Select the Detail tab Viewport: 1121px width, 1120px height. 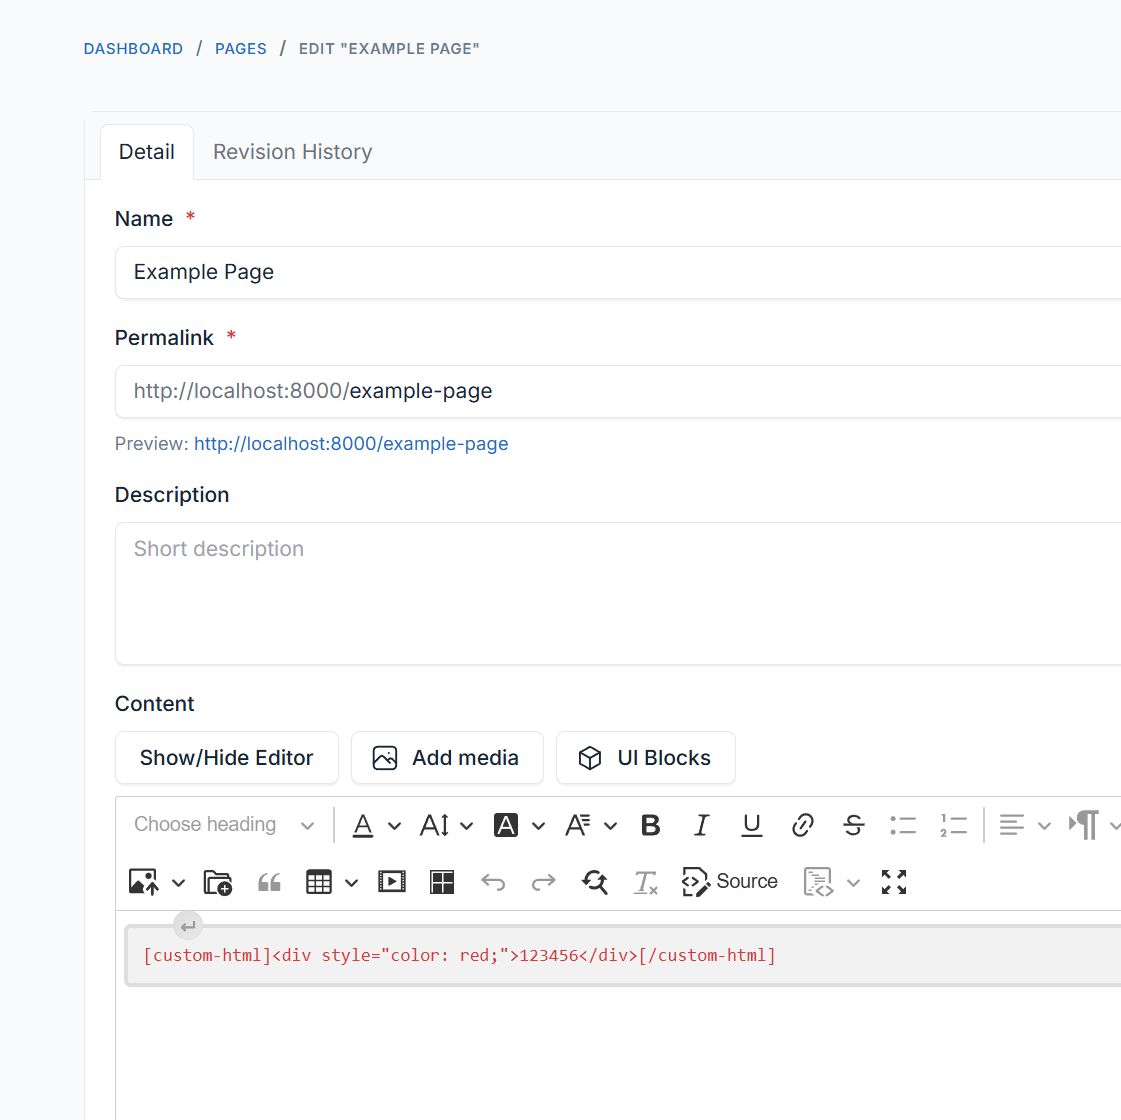pyautogui.click(x=147, y=152)
